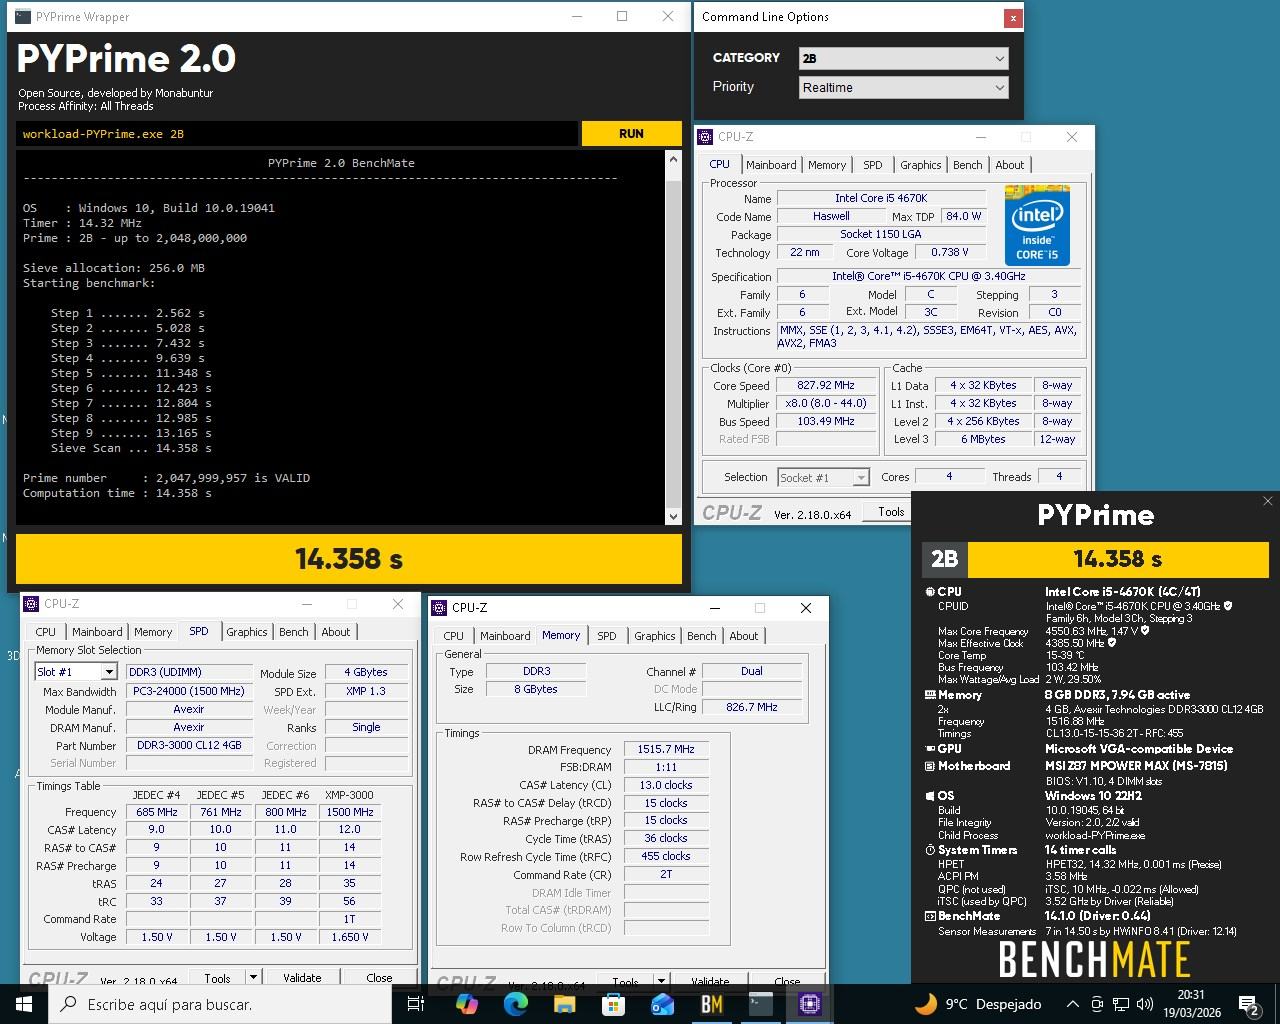Open the weather widget showing 9°C Despejado

pyautogui.click(x=979, y=1003)
